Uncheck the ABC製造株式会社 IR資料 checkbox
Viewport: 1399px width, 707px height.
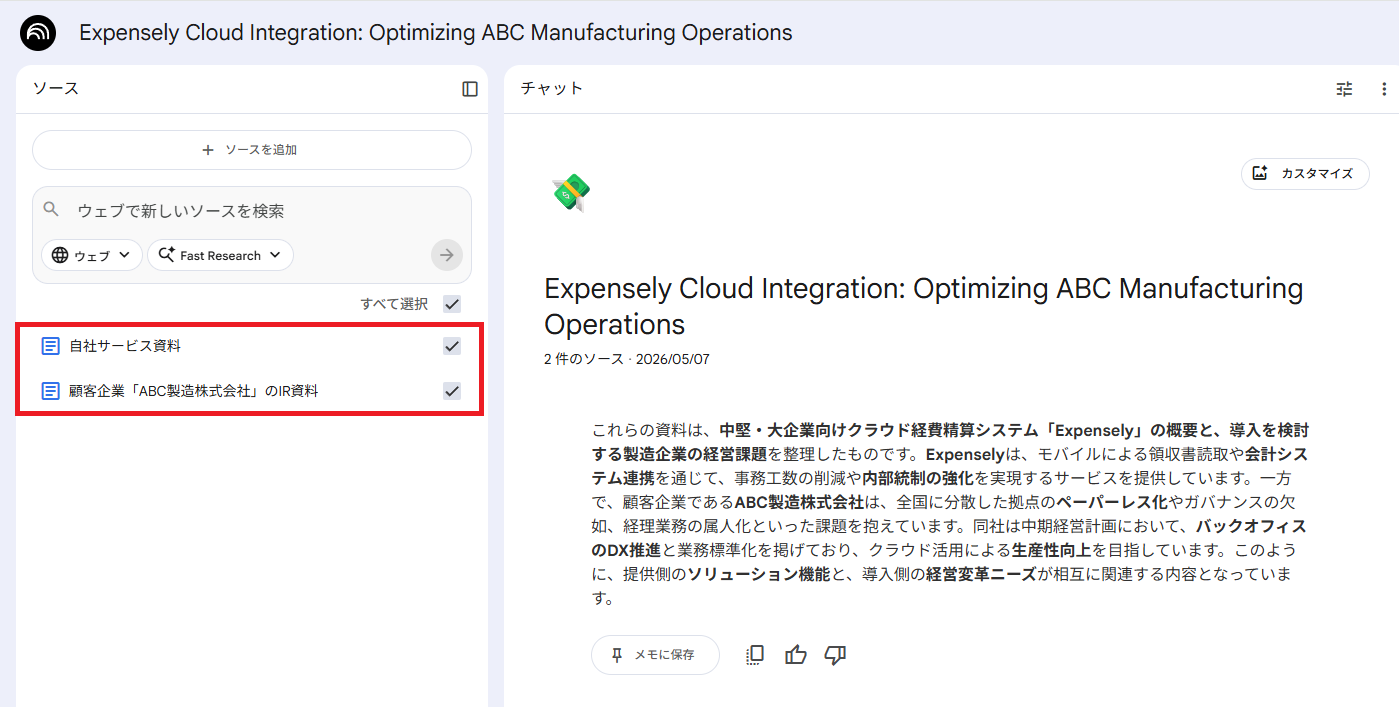452,391
